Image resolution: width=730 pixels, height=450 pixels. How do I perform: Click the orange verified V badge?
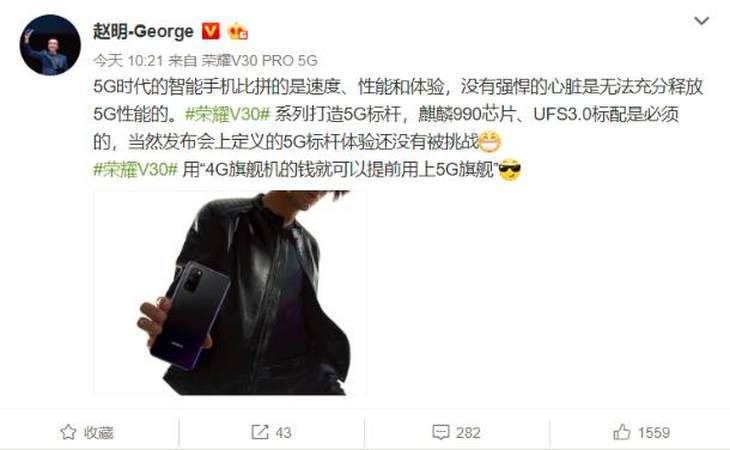click(210, 31)
